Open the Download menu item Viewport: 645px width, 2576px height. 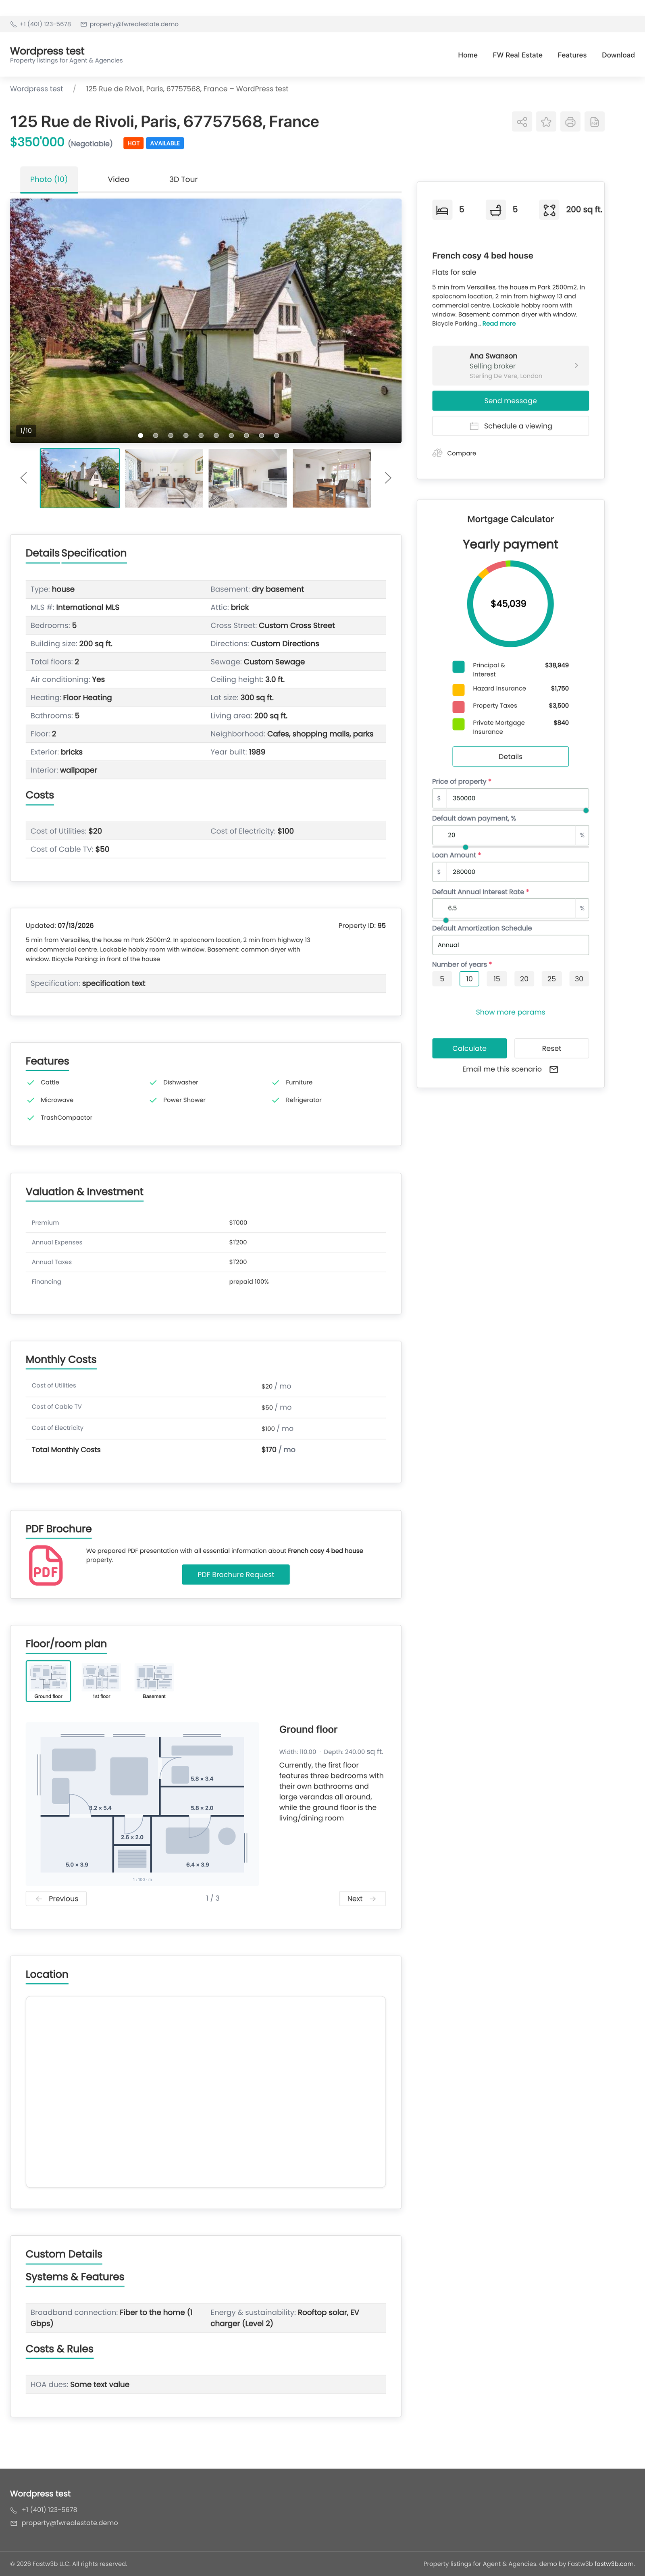pos(618,55)
